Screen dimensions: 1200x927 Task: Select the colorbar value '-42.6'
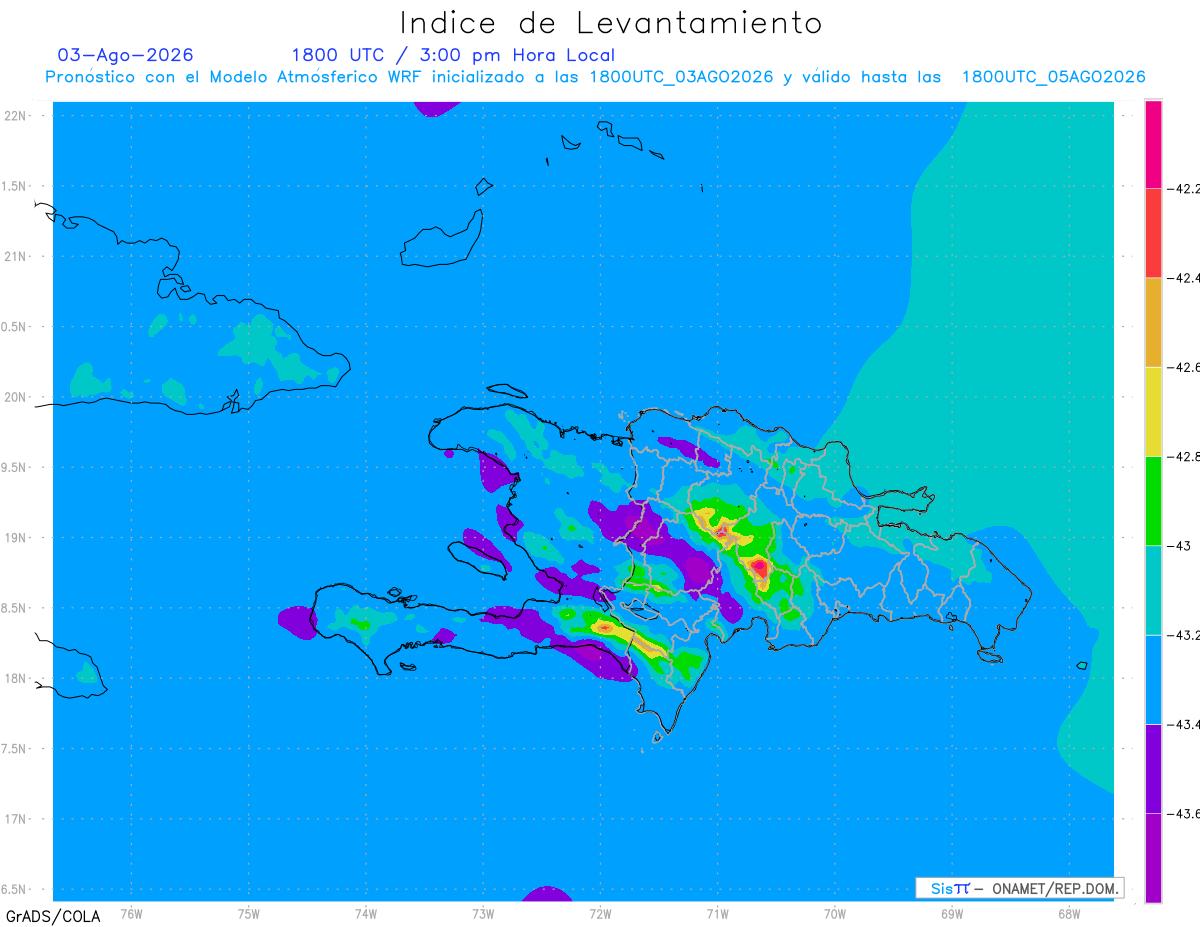(x=1184, y=367)
